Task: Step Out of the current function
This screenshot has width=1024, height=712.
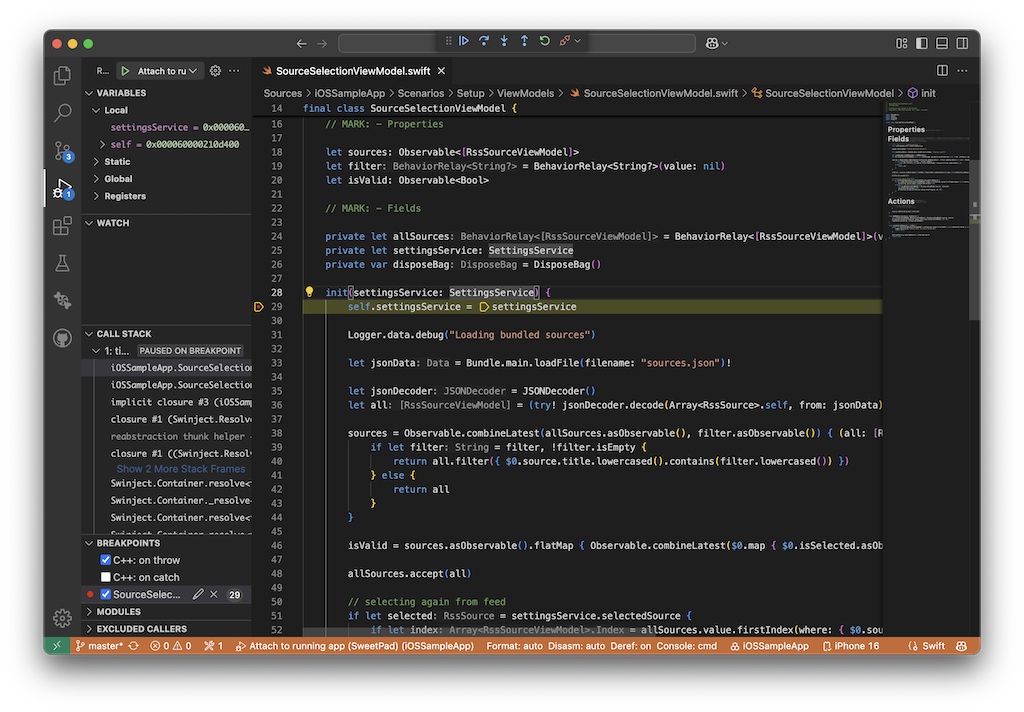Action: [523, 42]
